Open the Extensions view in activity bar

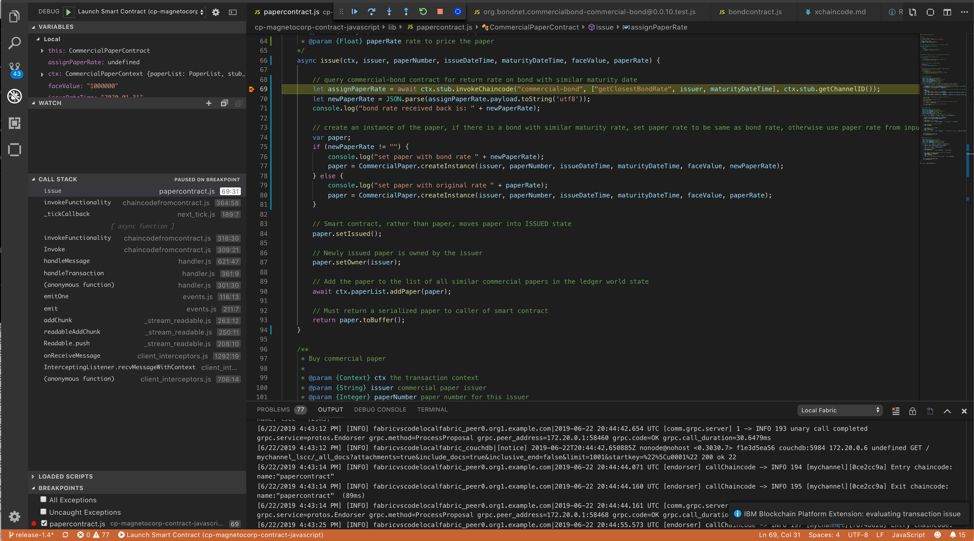pos(14,123)
